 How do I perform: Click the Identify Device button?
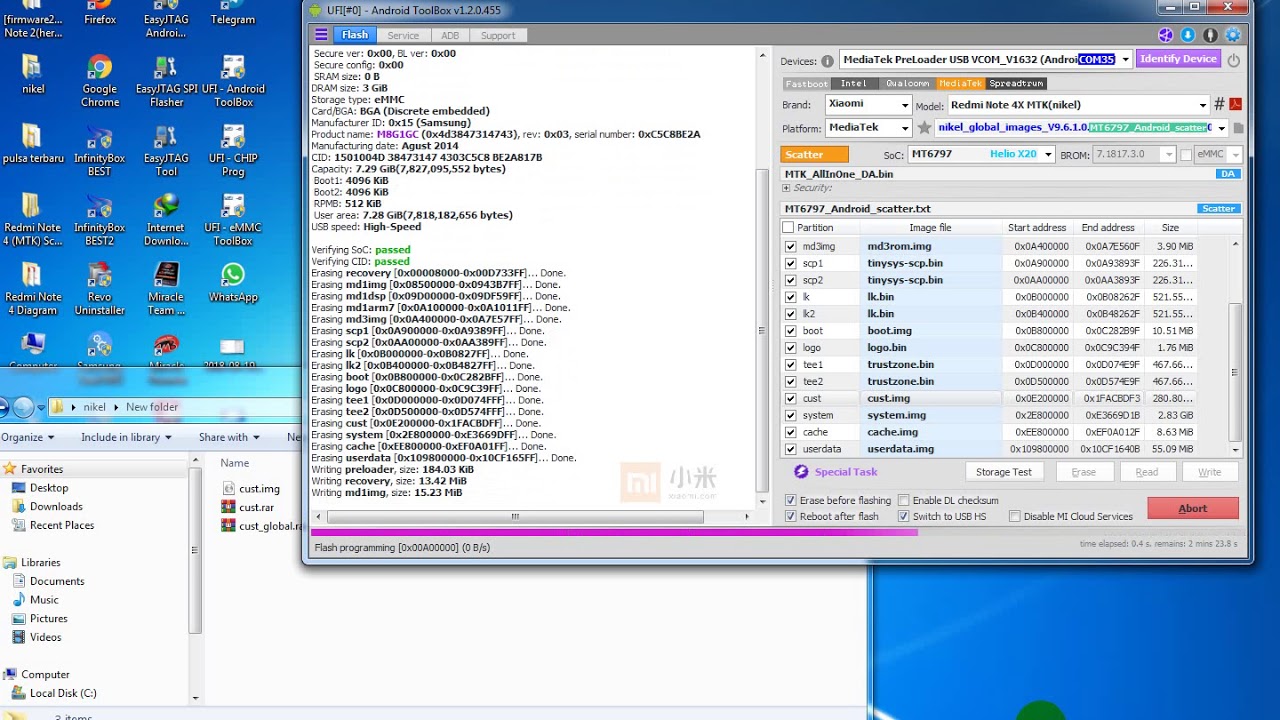[1178, 59]
